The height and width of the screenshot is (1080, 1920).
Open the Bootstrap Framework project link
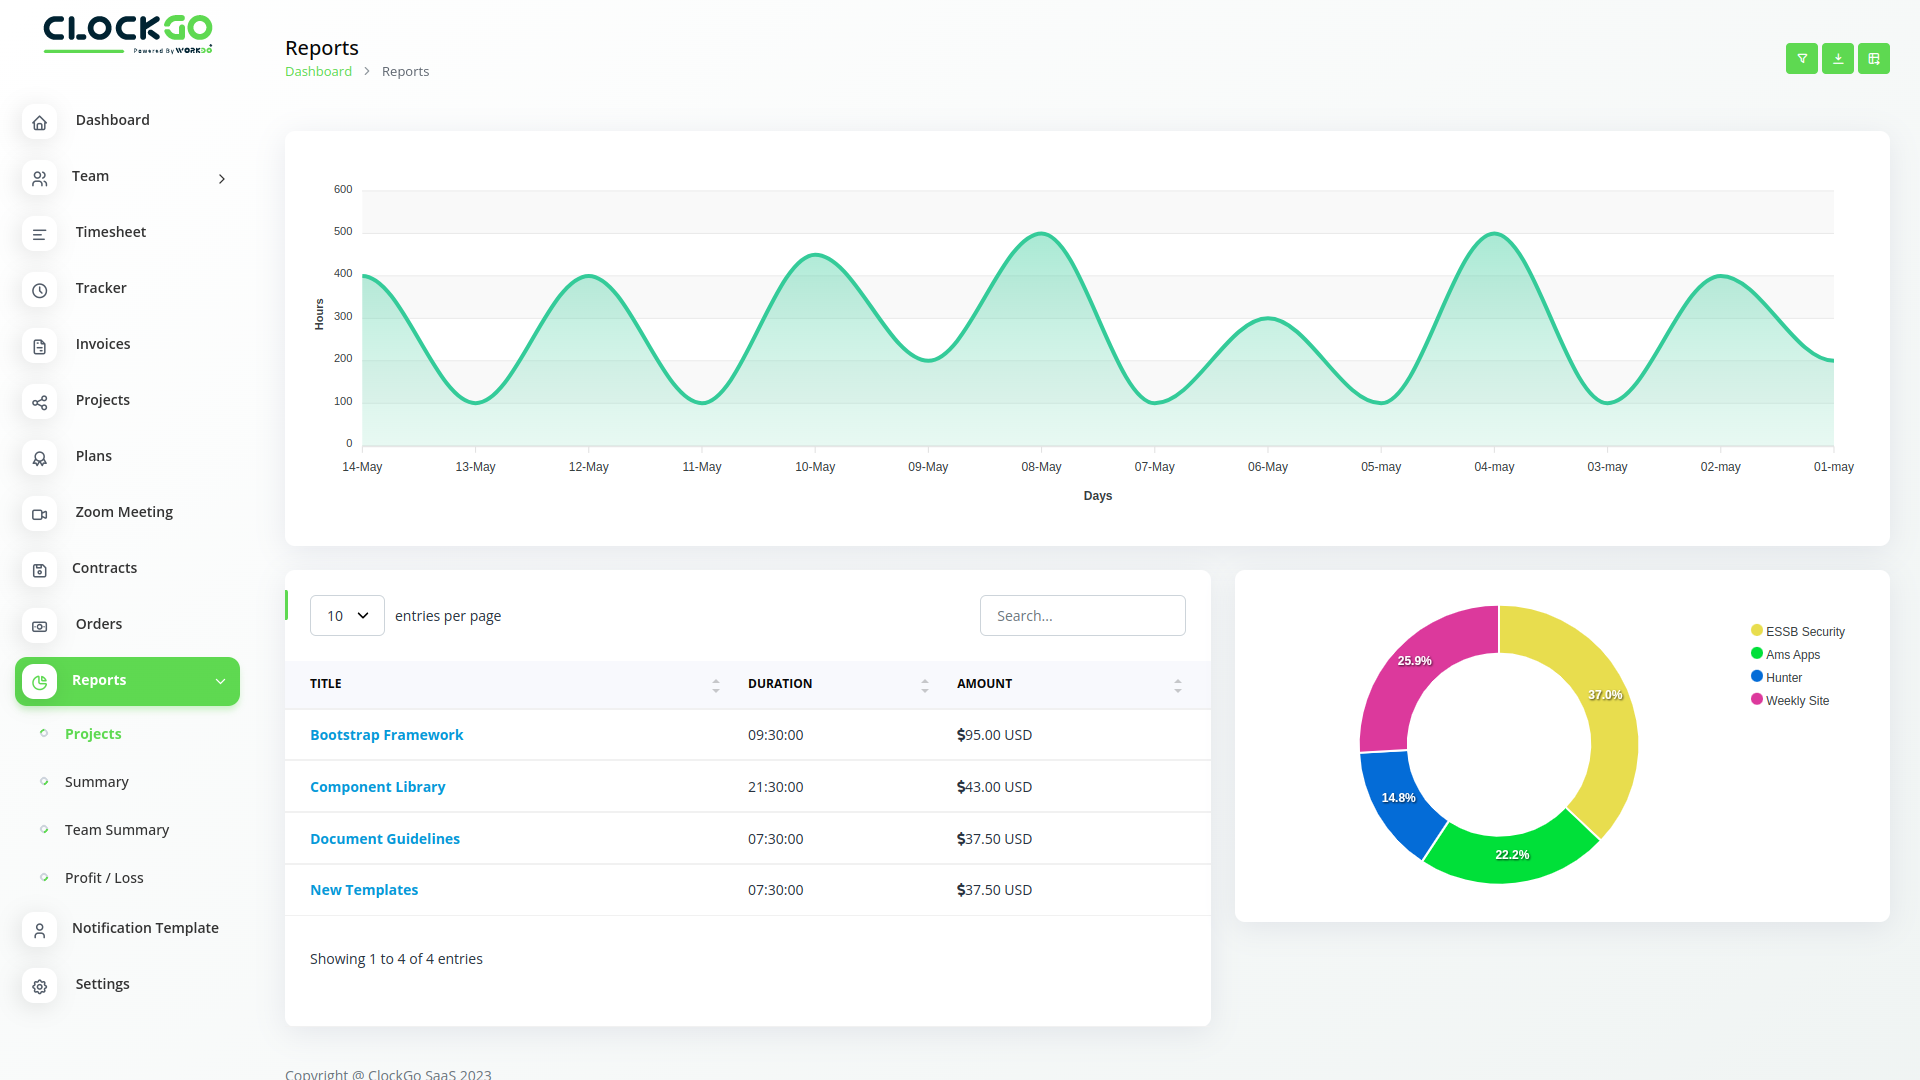(x=386, y=735)
